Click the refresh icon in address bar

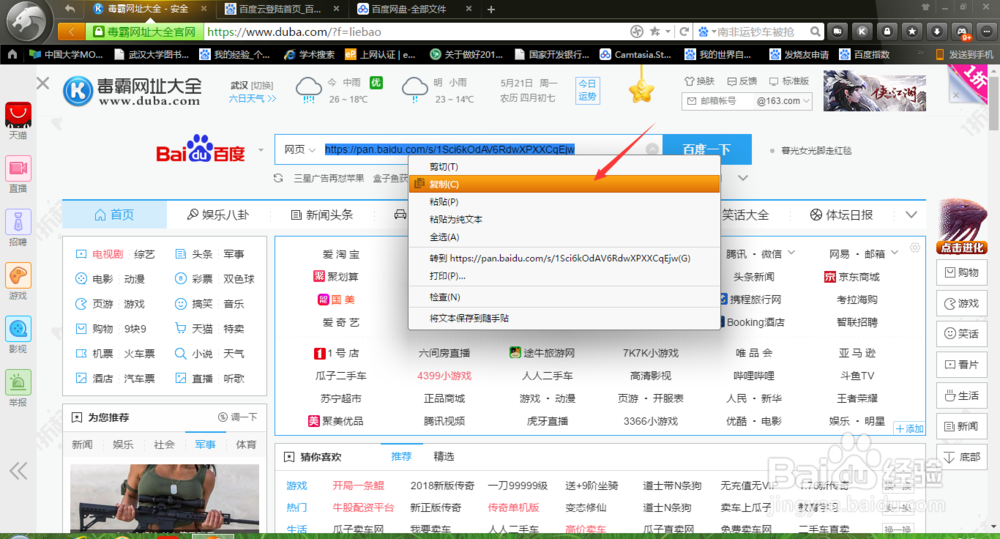(x=684, y=31)
